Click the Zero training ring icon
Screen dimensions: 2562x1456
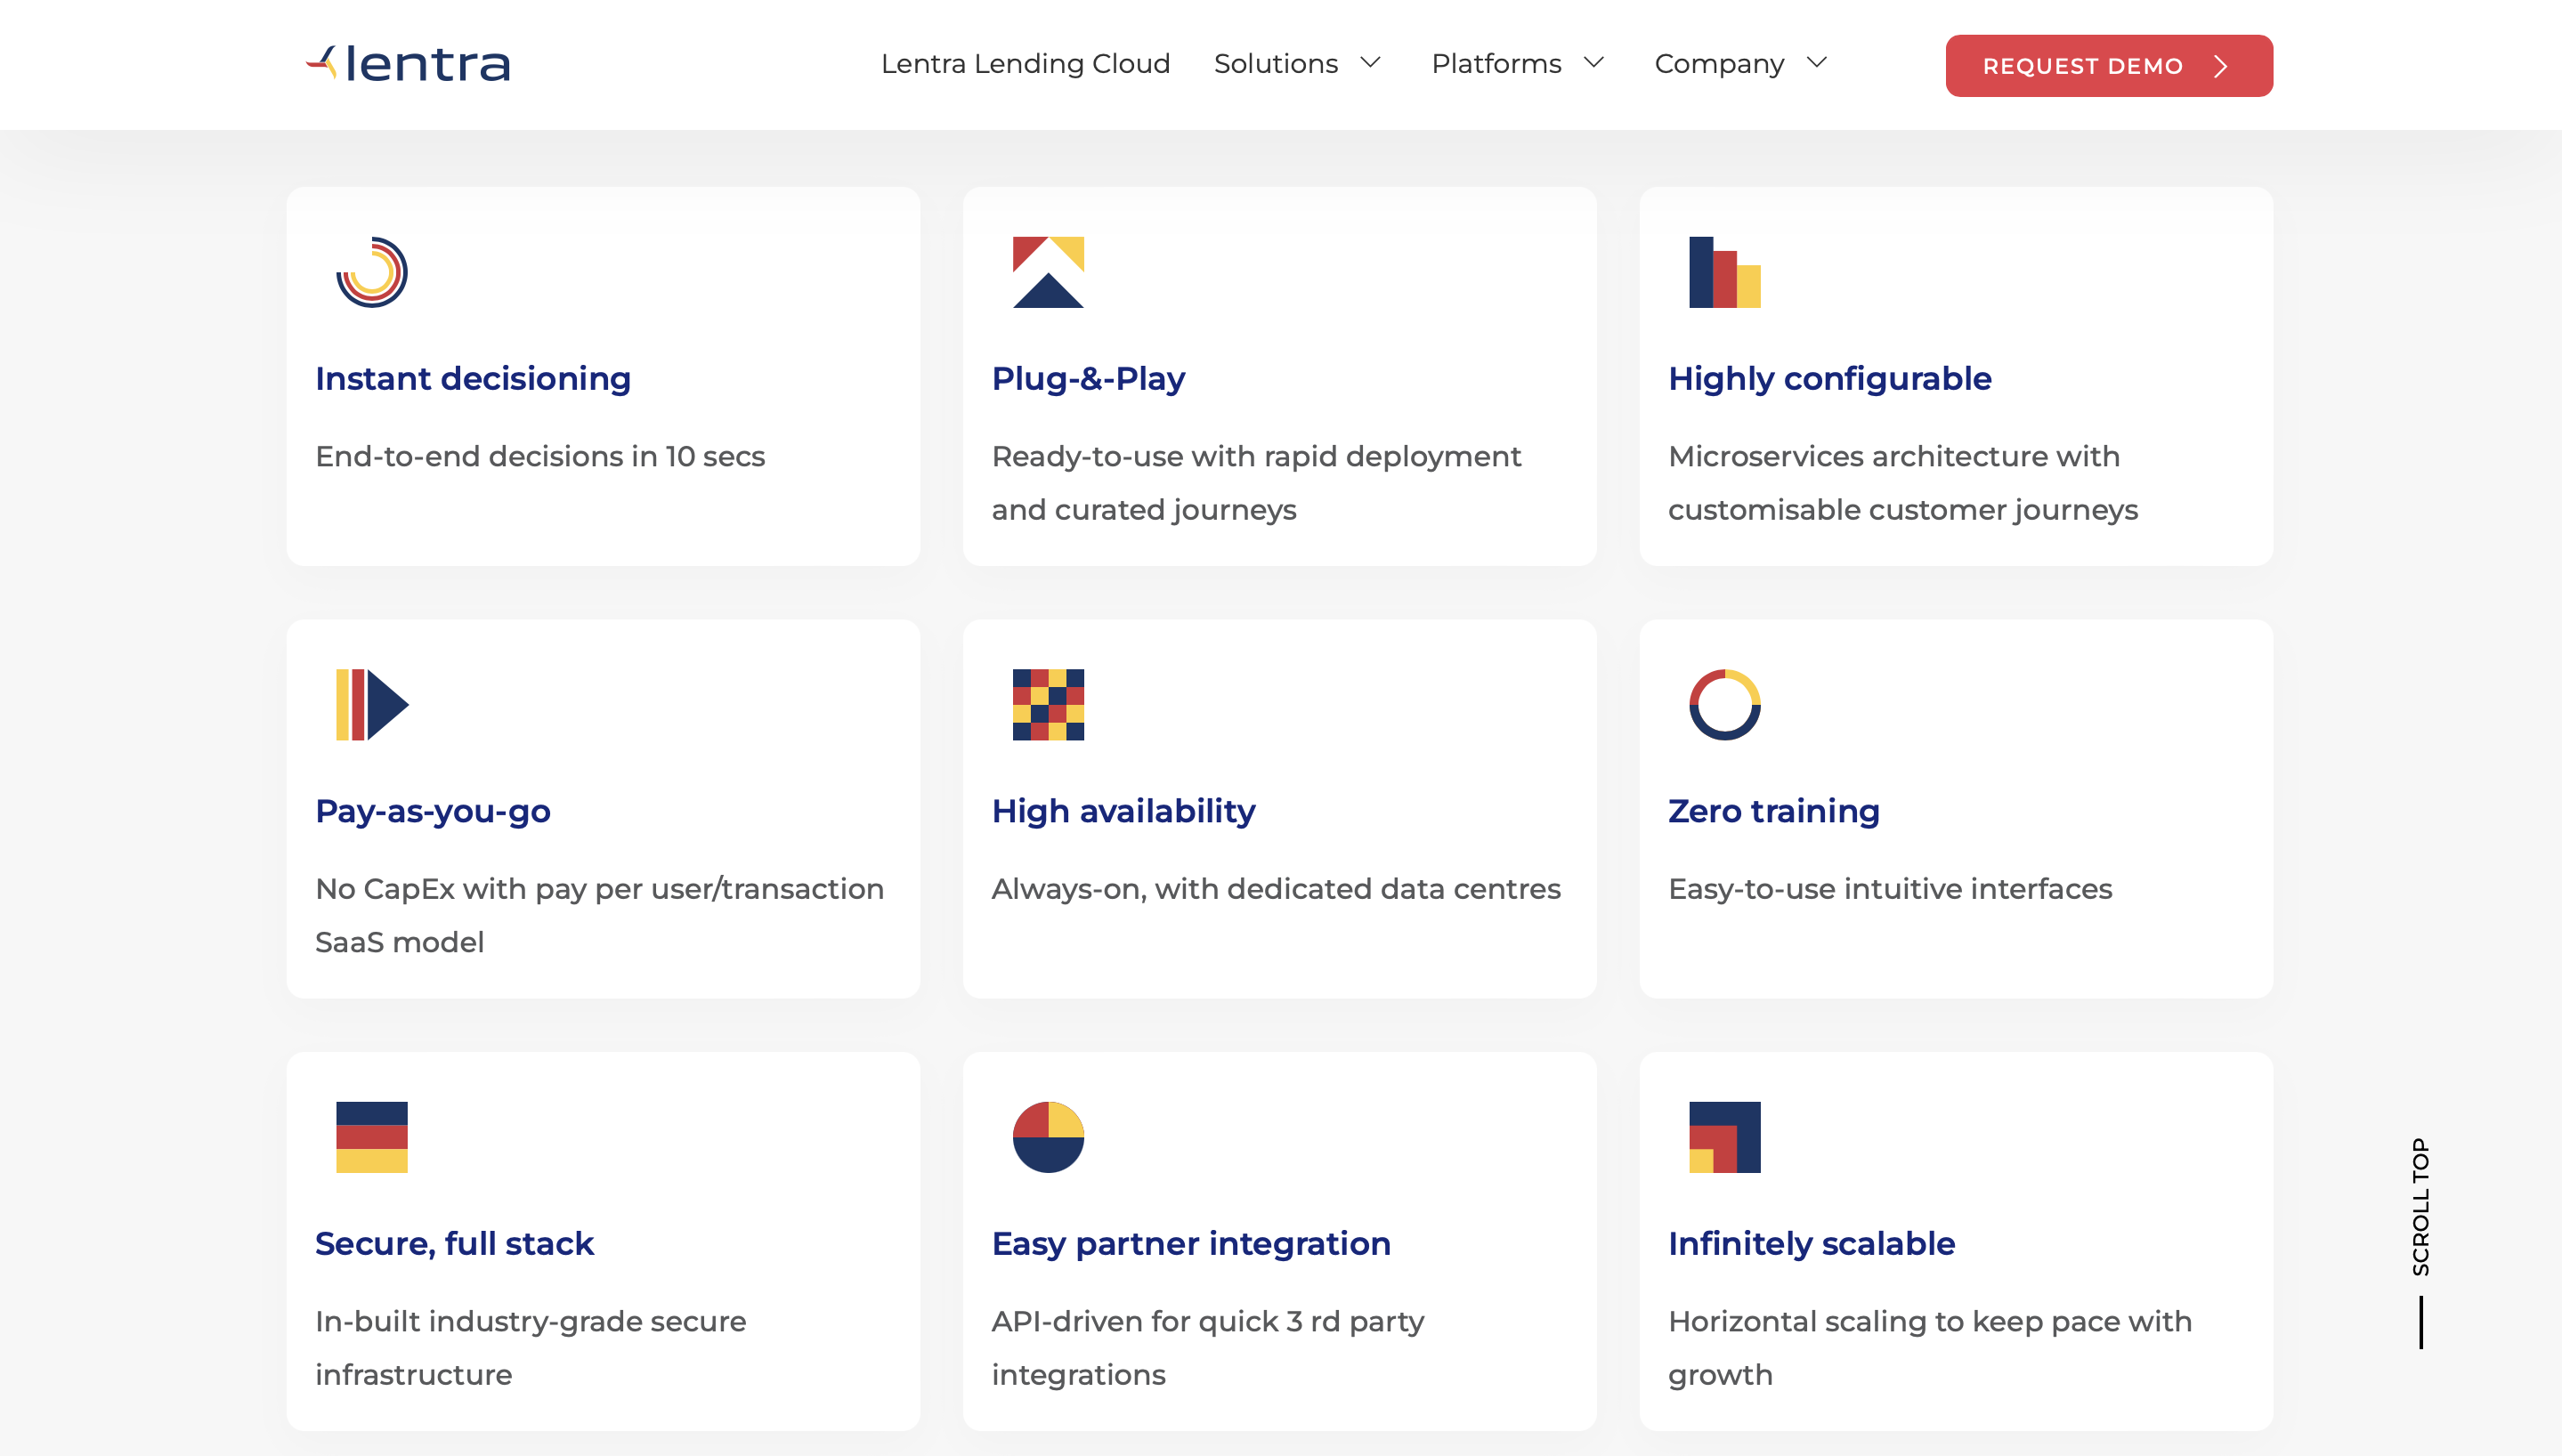(x=1724, y=705)
